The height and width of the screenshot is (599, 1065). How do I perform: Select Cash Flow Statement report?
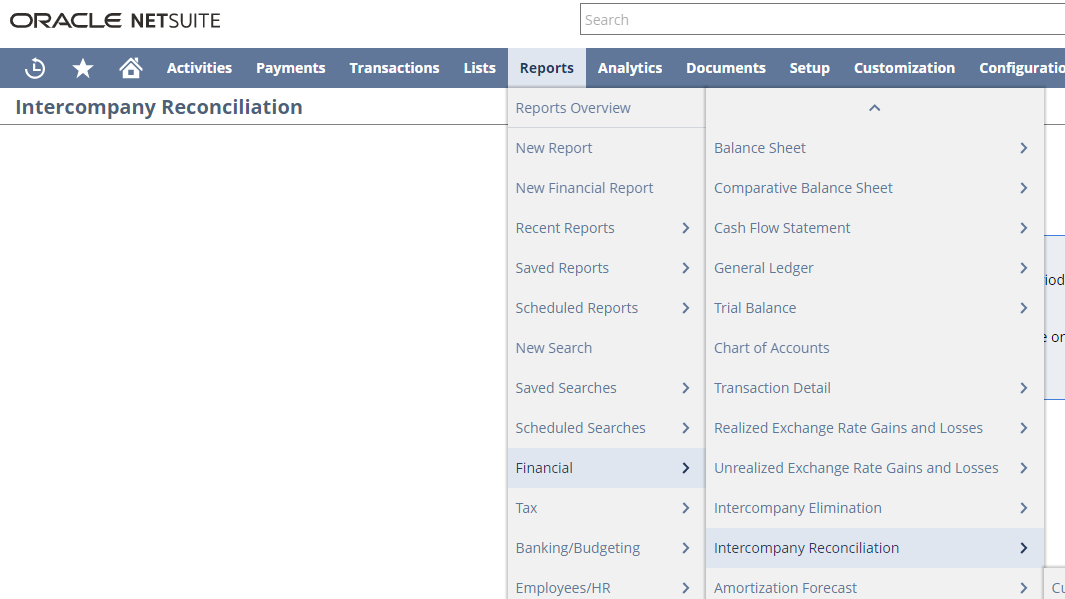(x=782, y=227)
